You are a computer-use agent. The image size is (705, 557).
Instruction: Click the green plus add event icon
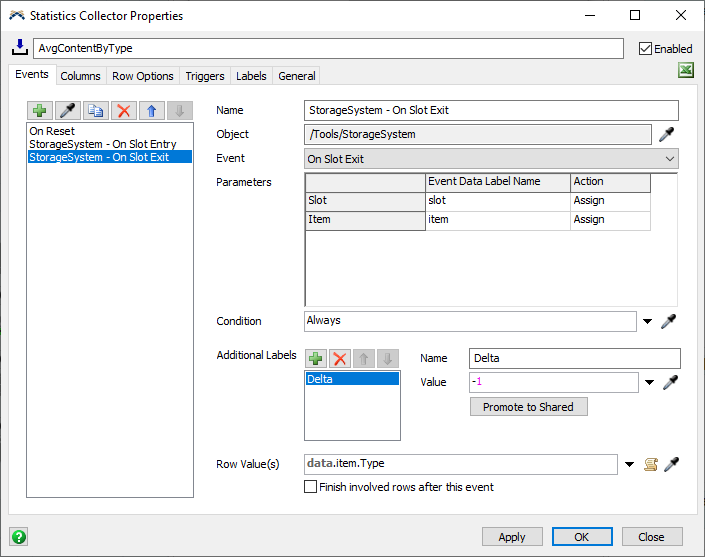click(x=41, y=111)
